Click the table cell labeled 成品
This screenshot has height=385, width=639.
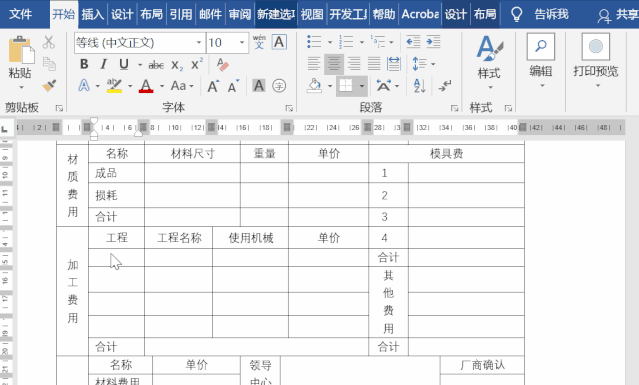[x=116, y=173]
